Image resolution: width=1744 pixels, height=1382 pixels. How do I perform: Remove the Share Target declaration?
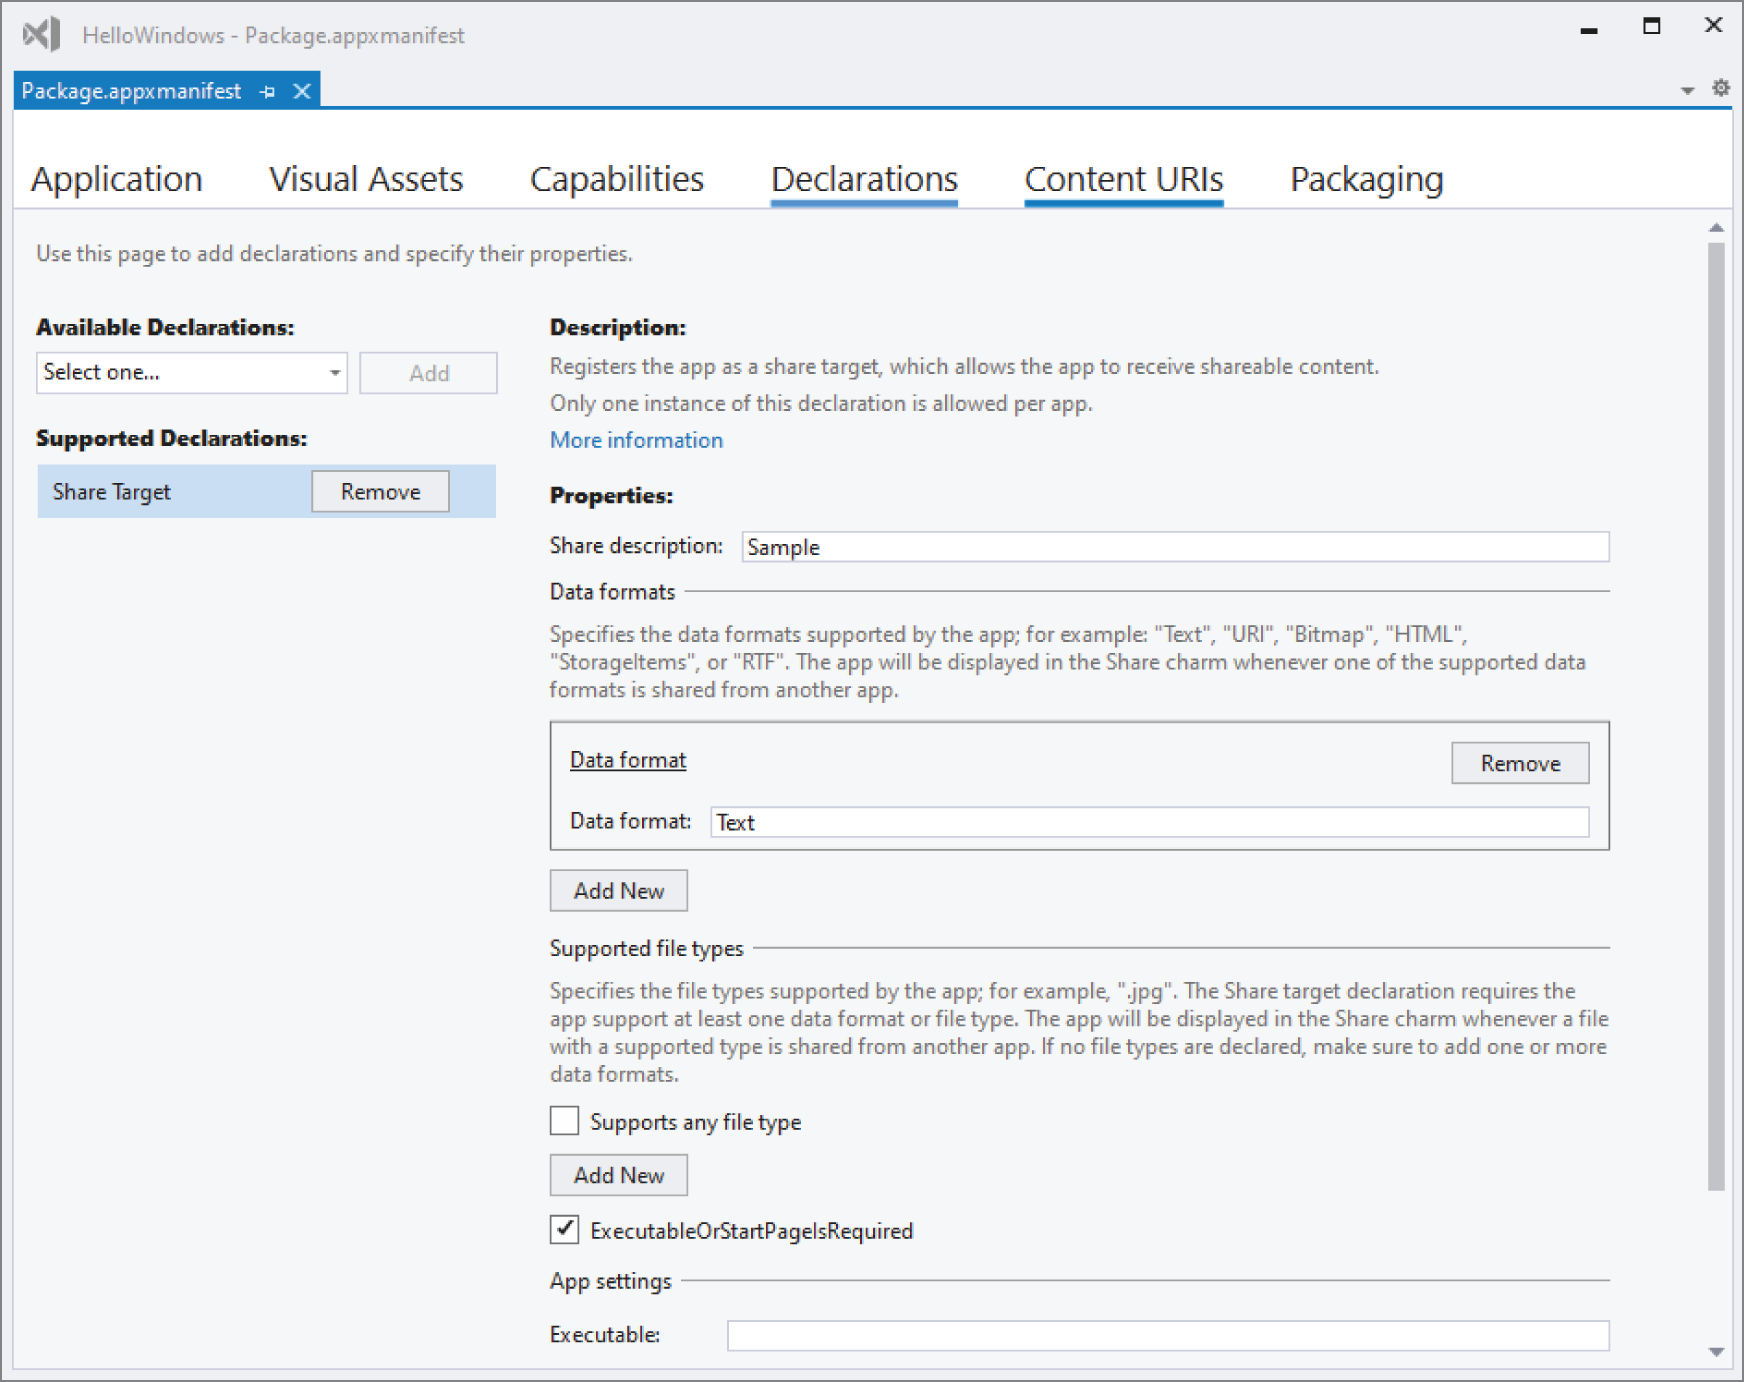coord(380,491)
